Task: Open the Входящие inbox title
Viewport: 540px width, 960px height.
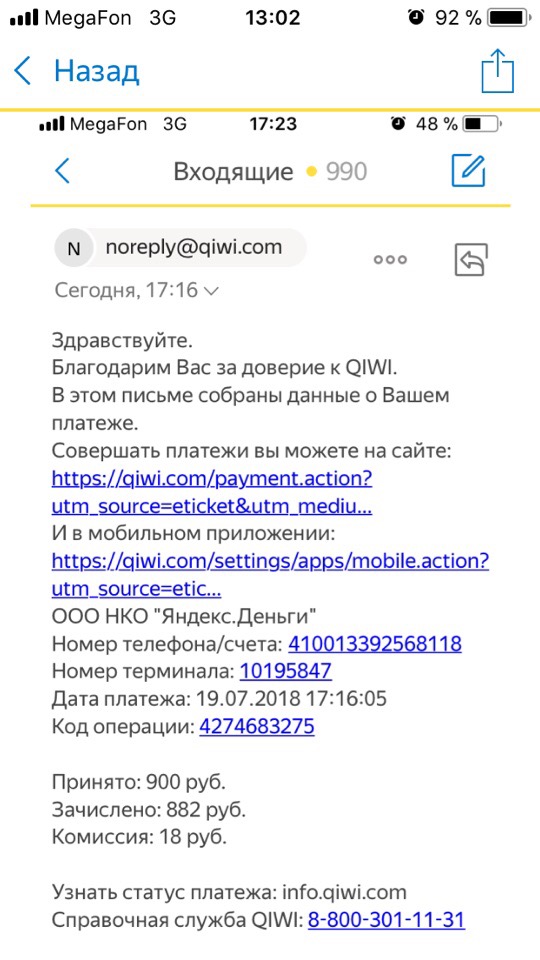Action: 234,172
